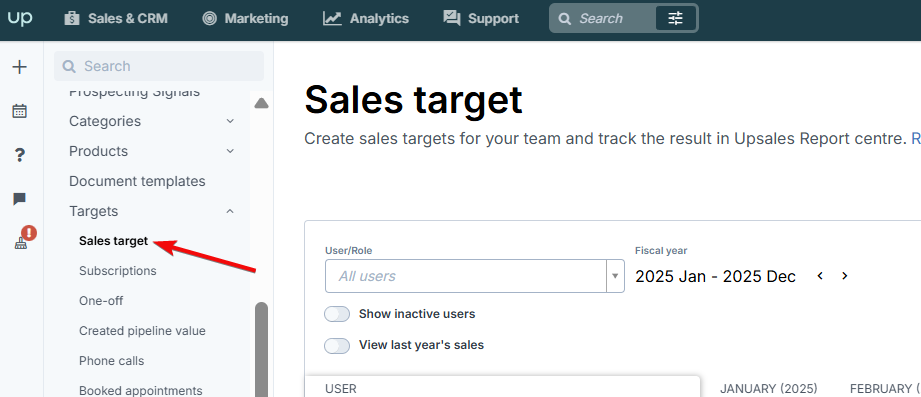Select Subscriptions under Targets
Screen dimensions: 921x397
117,271
